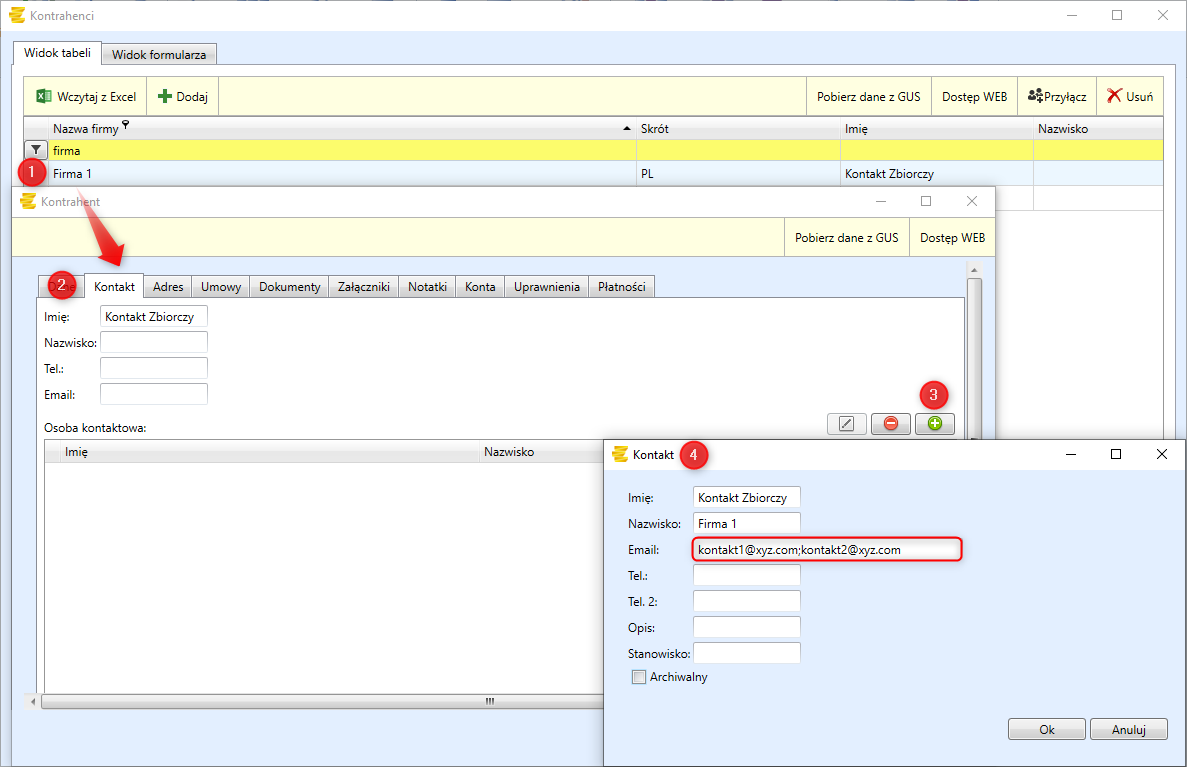Select the Załączniki tab
The height and width of the screenshot is (767, 1187).
(x=364, y=287)
